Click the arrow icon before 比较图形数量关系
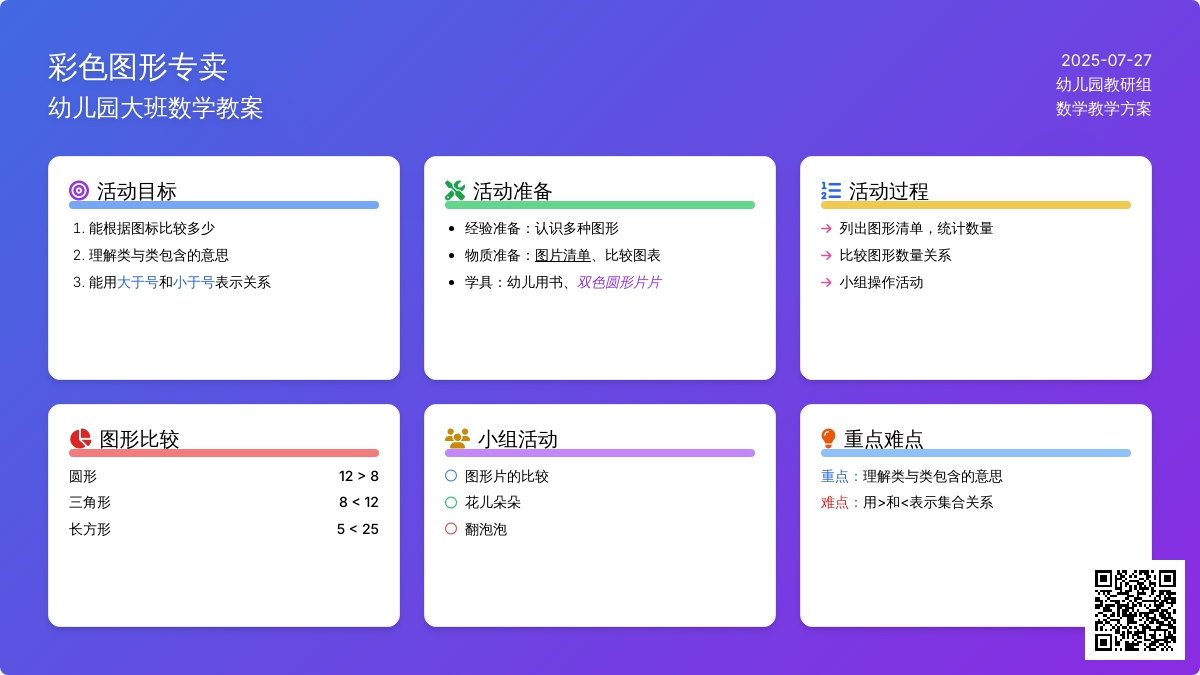This screenshot has height=675, width=1200. [826, 255]
